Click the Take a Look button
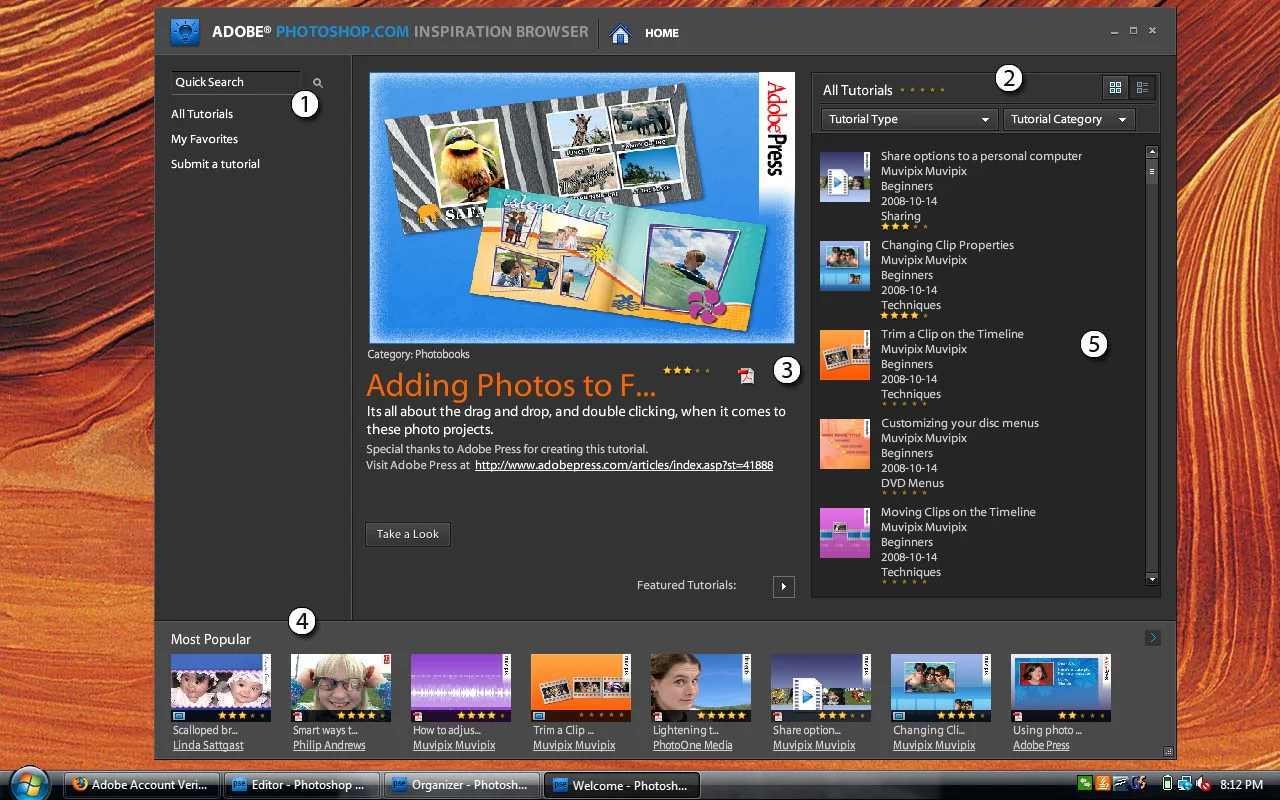The height and width of the screenshot is (800, 1280). [408, 534]
